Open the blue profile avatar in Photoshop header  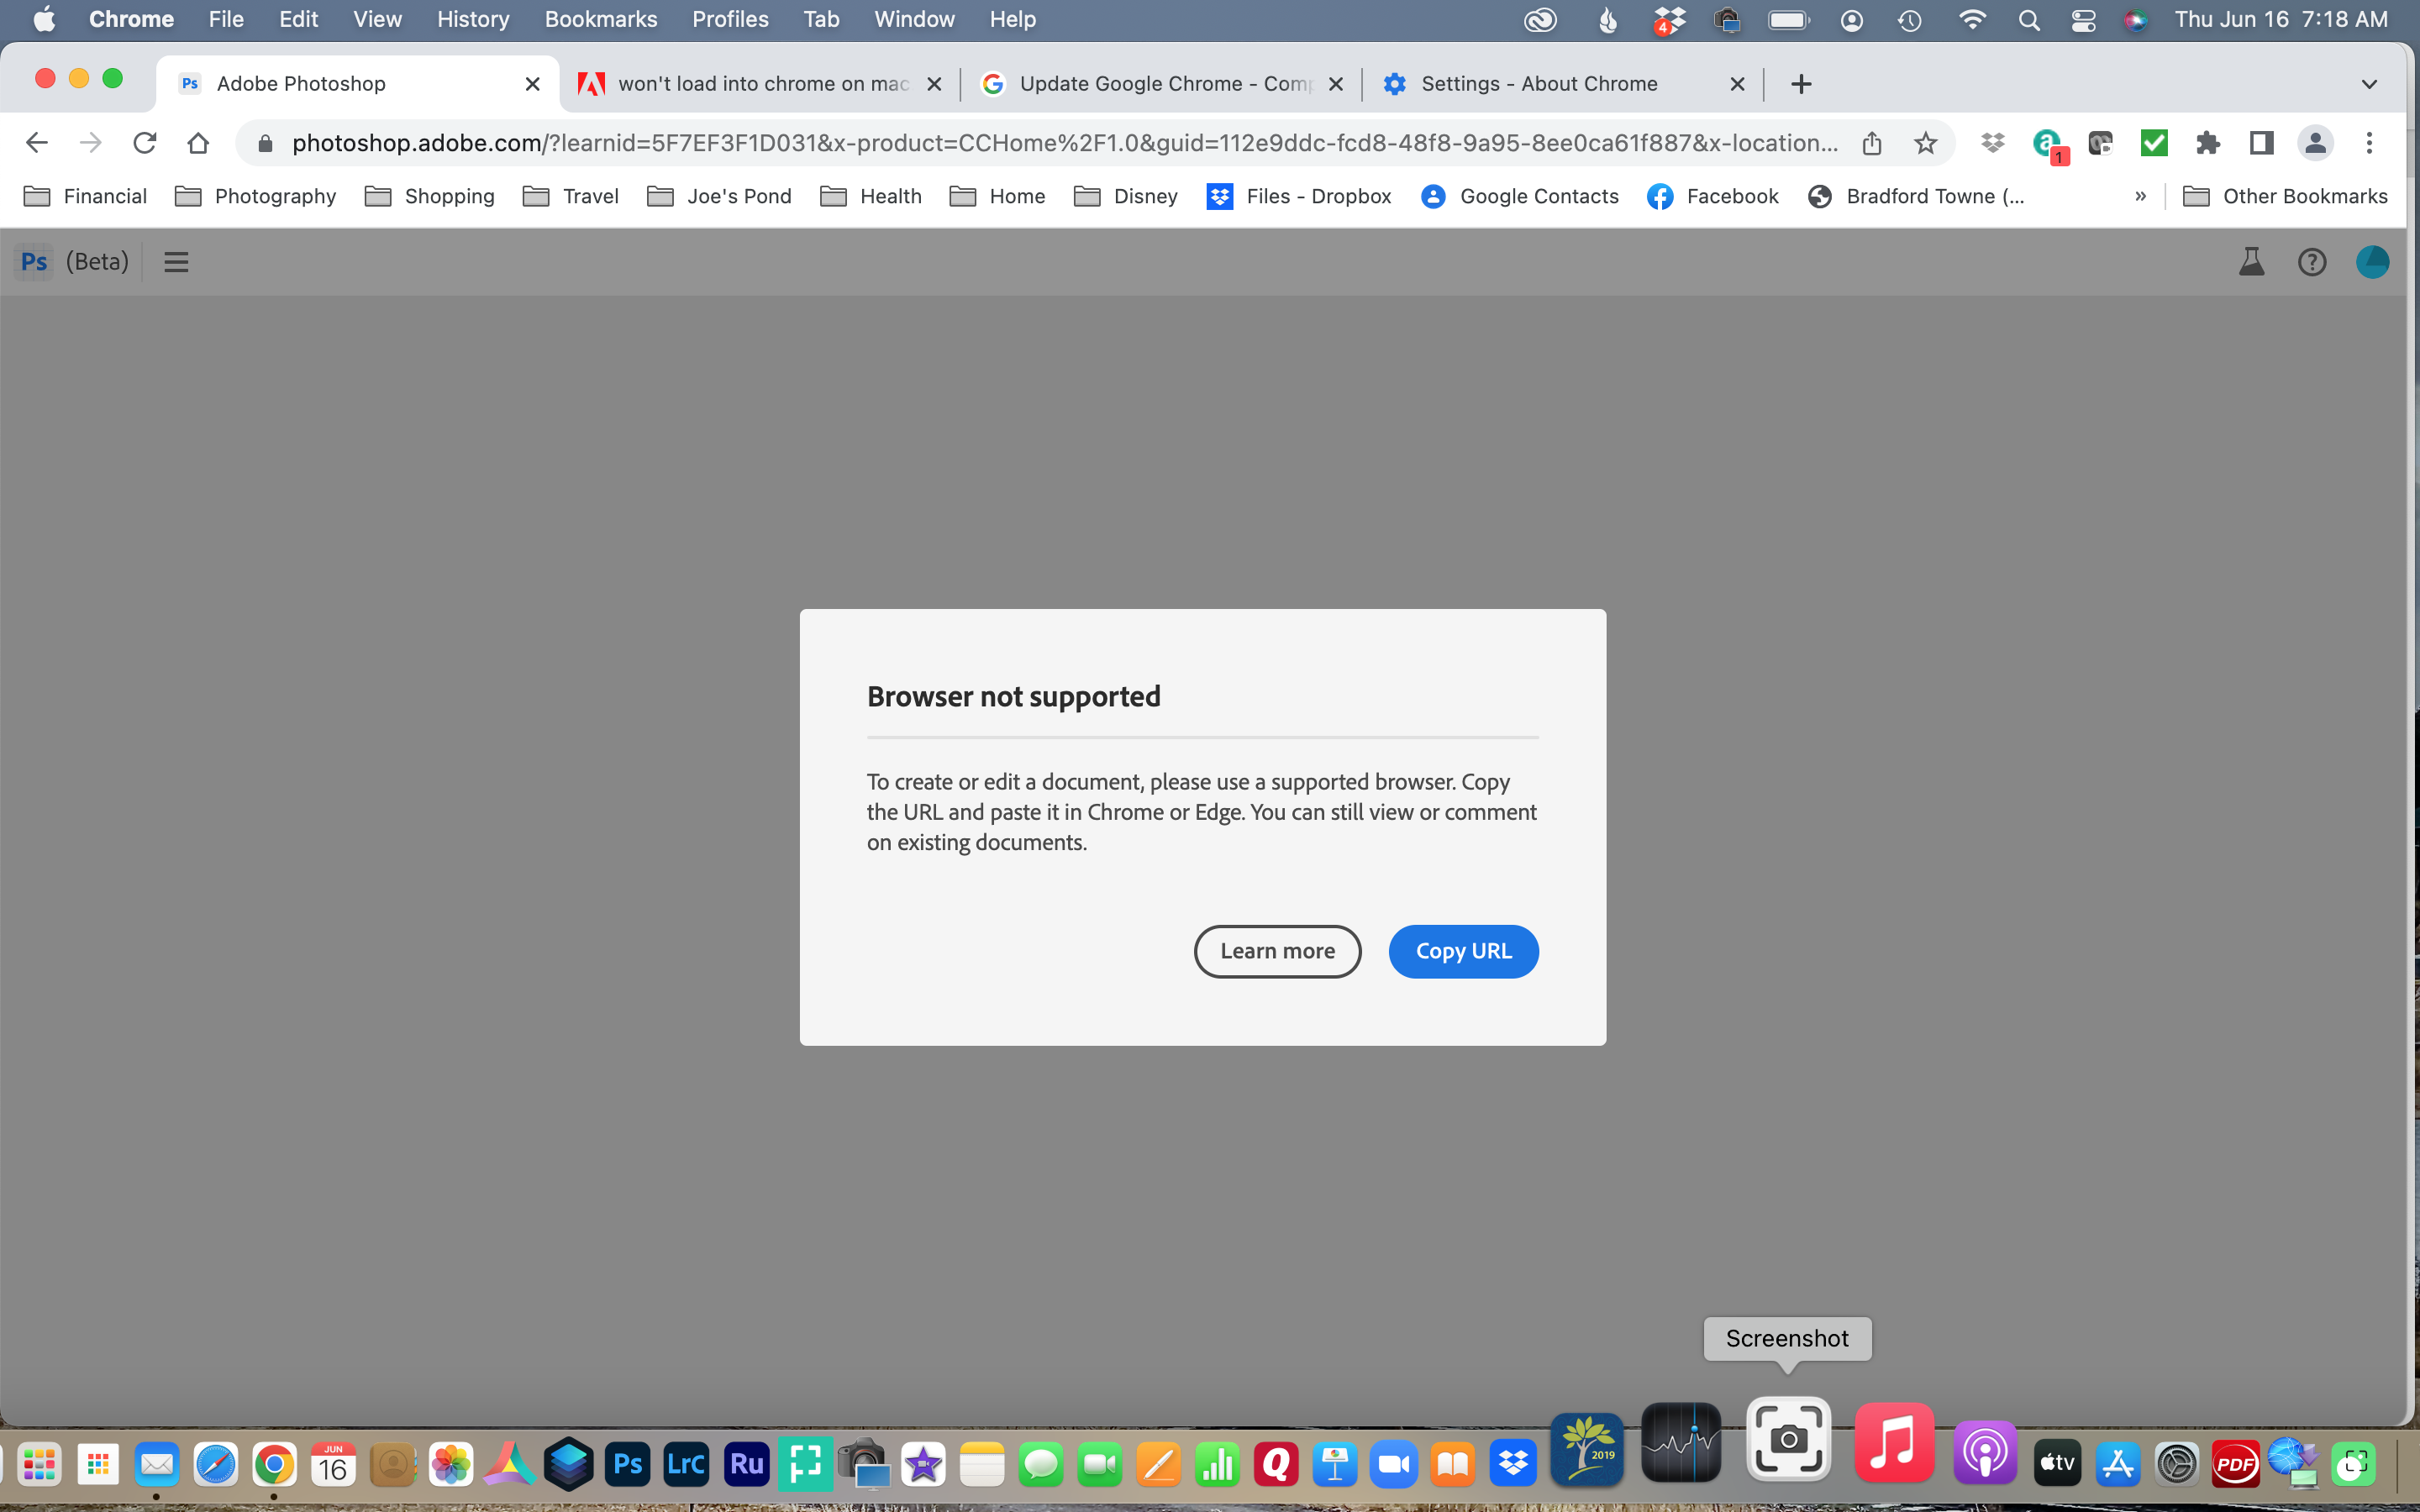2373,261
